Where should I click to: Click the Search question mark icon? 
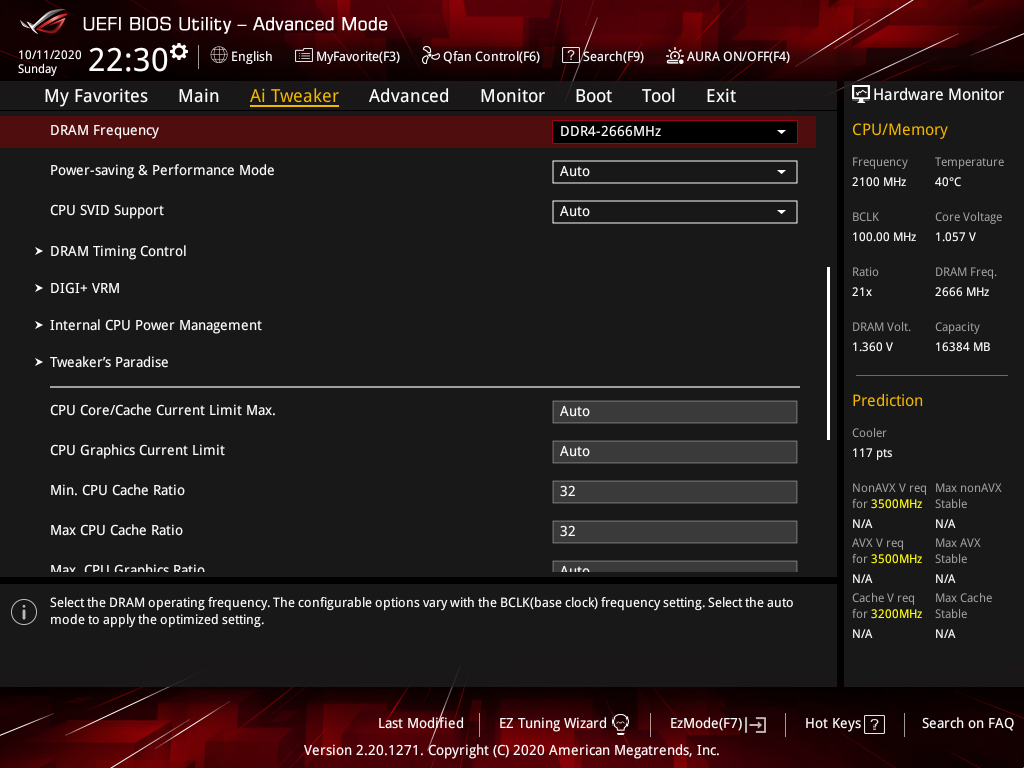(570, 56)
